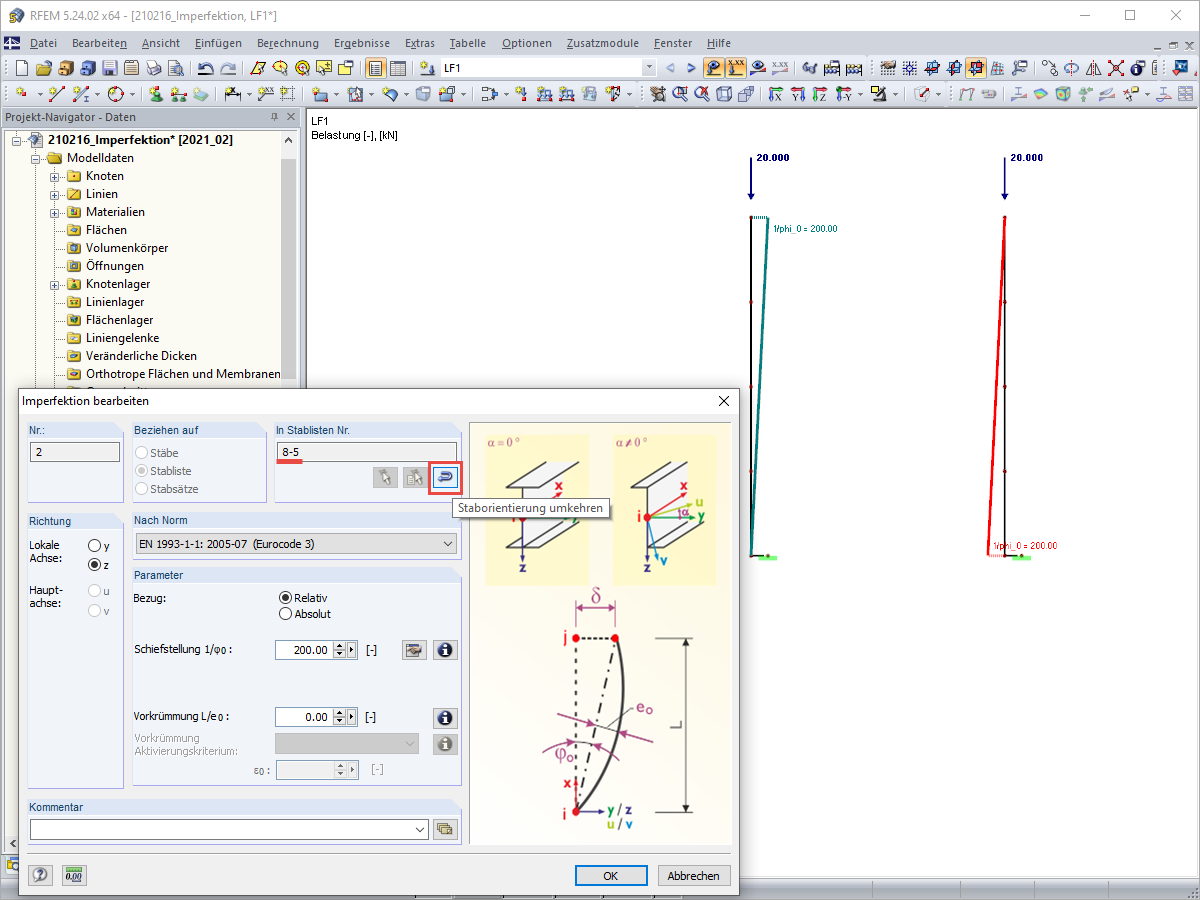
Task: Click info icon beside Schiefstellung
Action: 445,650
